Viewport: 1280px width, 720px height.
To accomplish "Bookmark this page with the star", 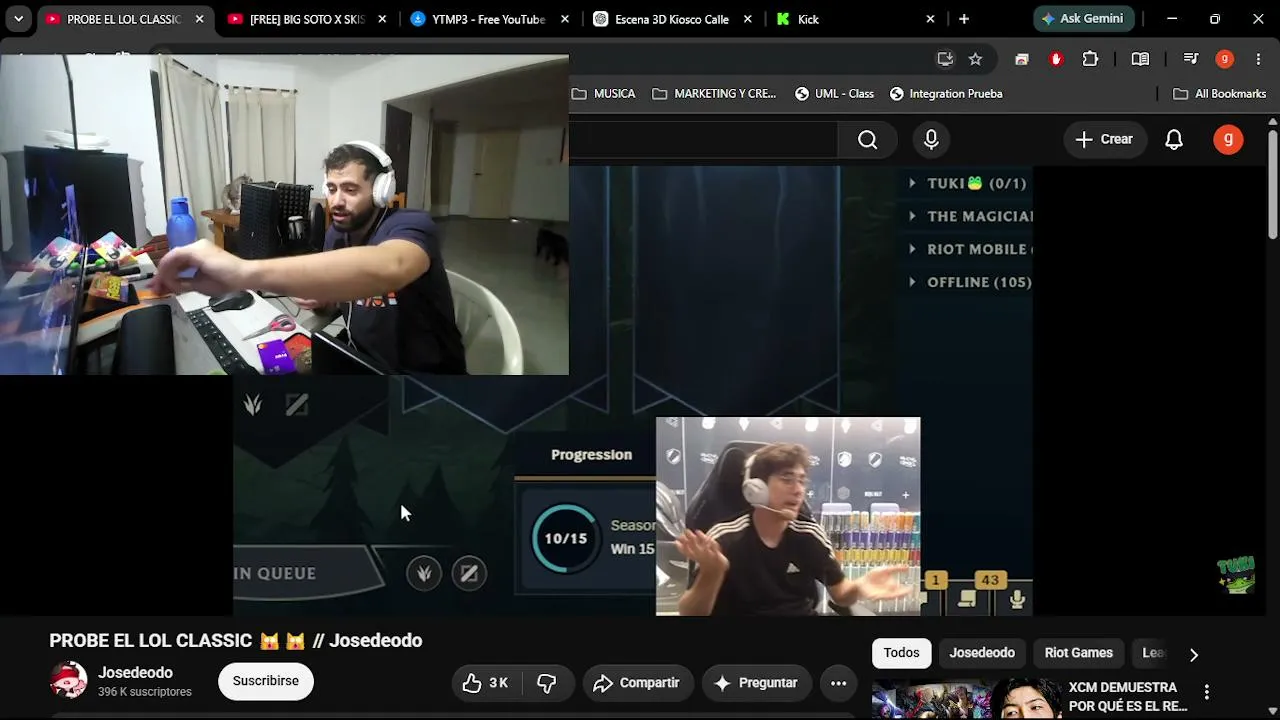I will pyautogui.click(x=975, y=59).
